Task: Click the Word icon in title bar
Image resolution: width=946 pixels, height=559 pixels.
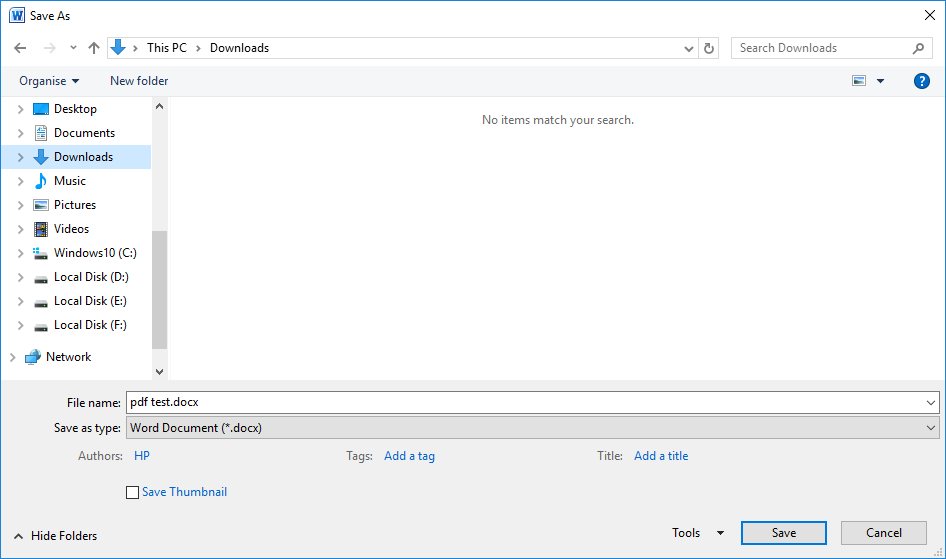Action: [x=17, y=16]
